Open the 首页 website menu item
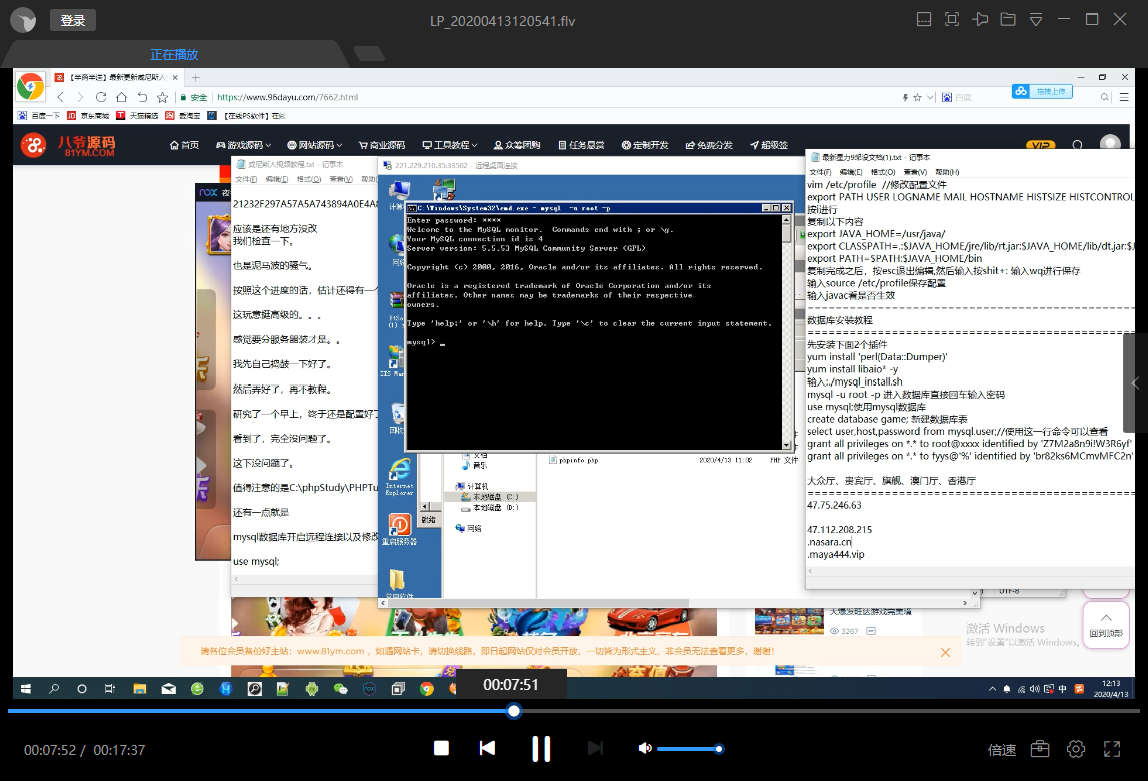Viewport: 1148px width, 781px height. pos(184,145)
